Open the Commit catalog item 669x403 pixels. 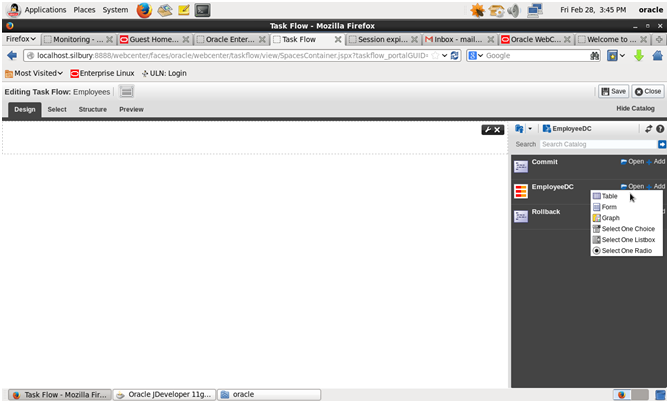[x=632, y=162]
